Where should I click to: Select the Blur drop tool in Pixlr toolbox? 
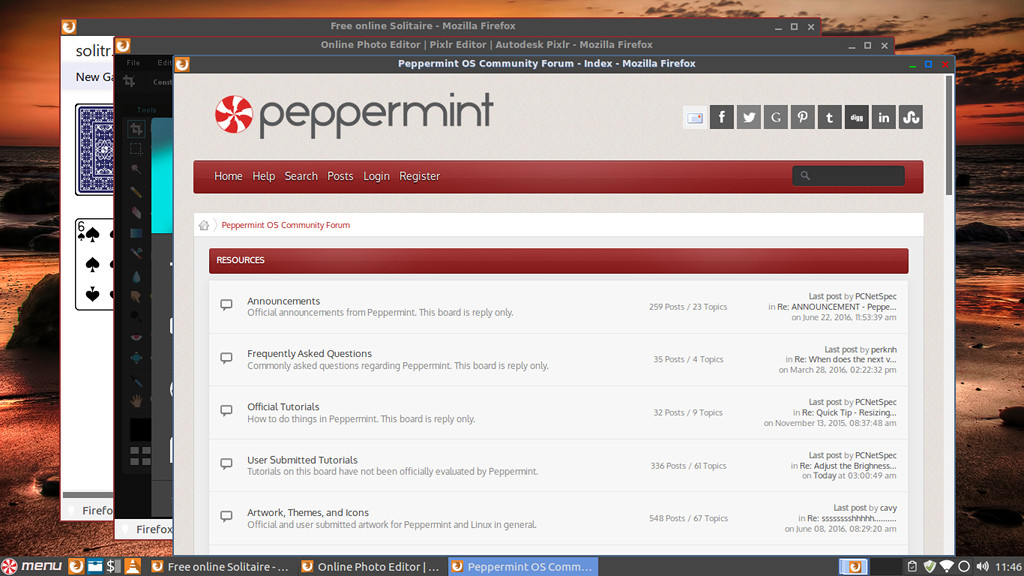pos(136,277)
